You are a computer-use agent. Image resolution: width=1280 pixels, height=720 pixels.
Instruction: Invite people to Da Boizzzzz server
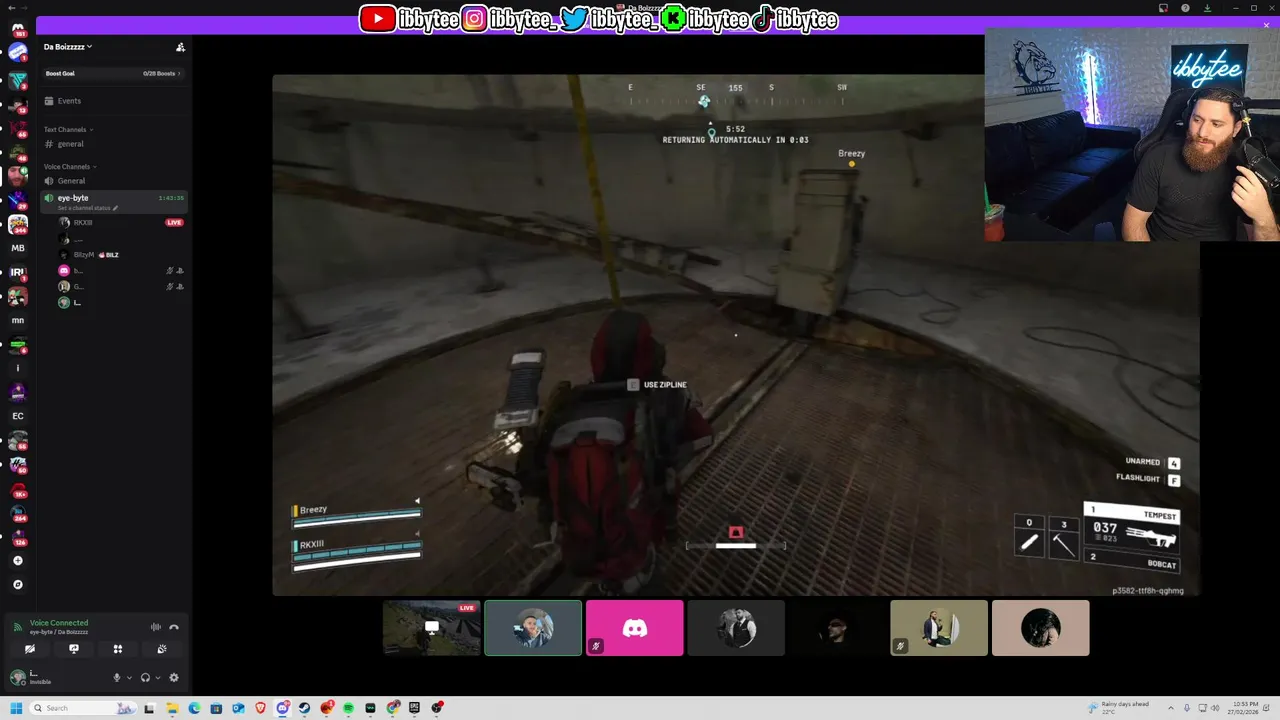180,47
